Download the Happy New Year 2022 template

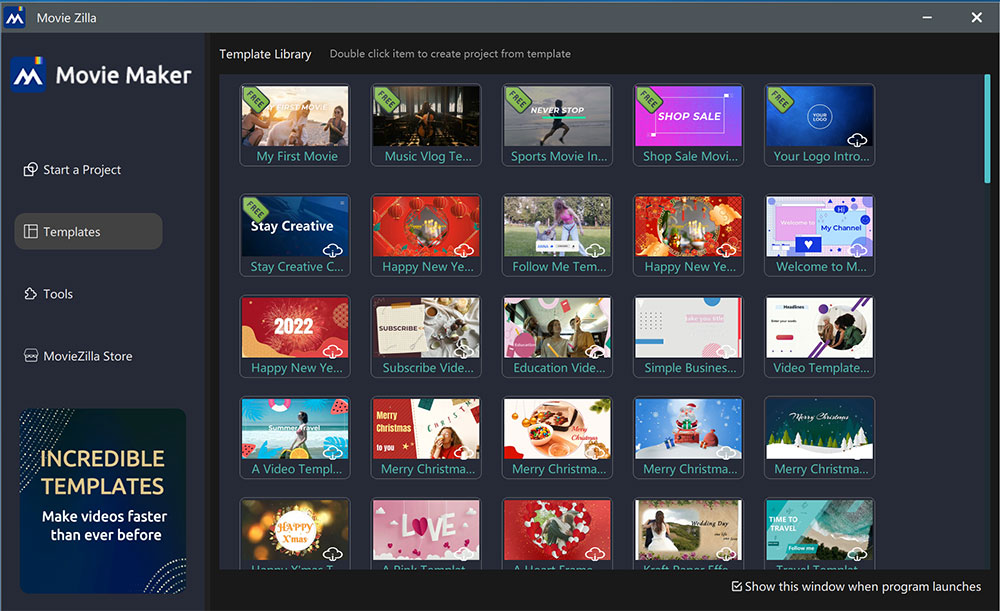333,350
